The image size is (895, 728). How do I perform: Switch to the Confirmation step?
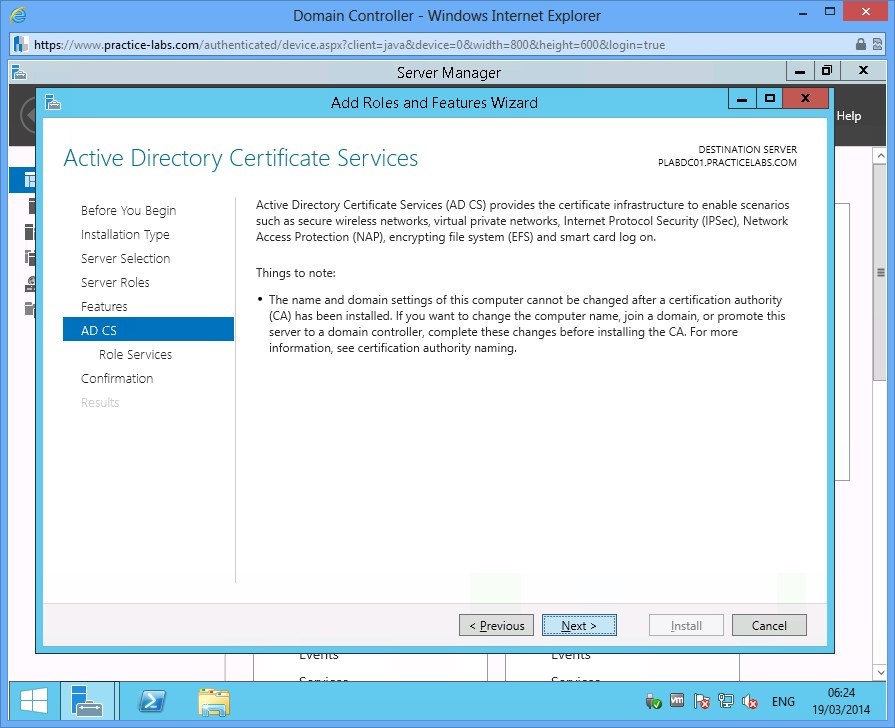117,378
